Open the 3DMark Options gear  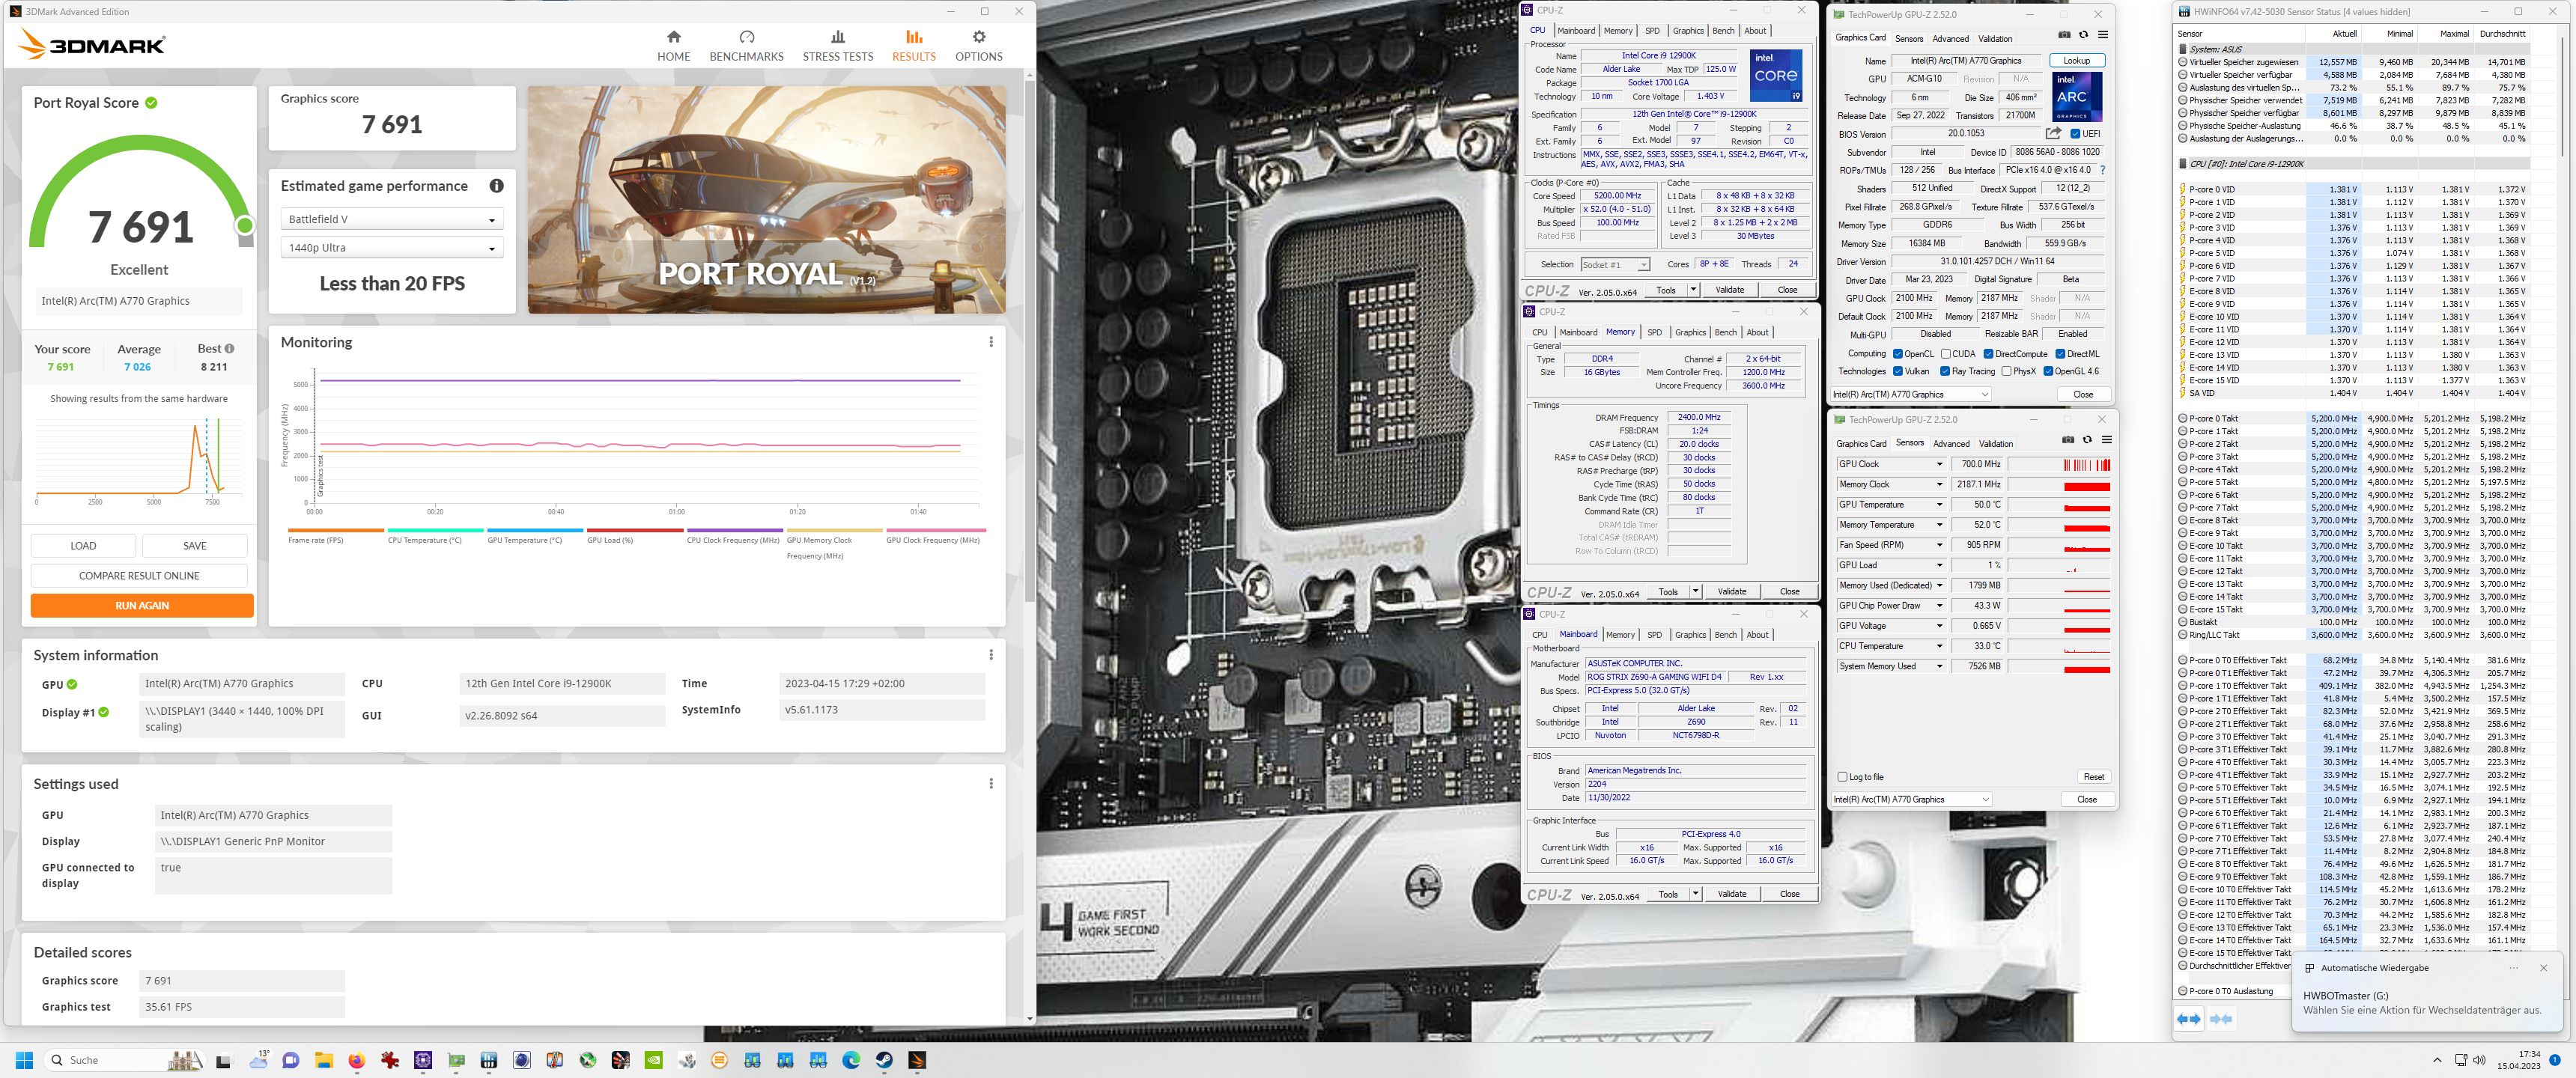[x=978, y=46]
